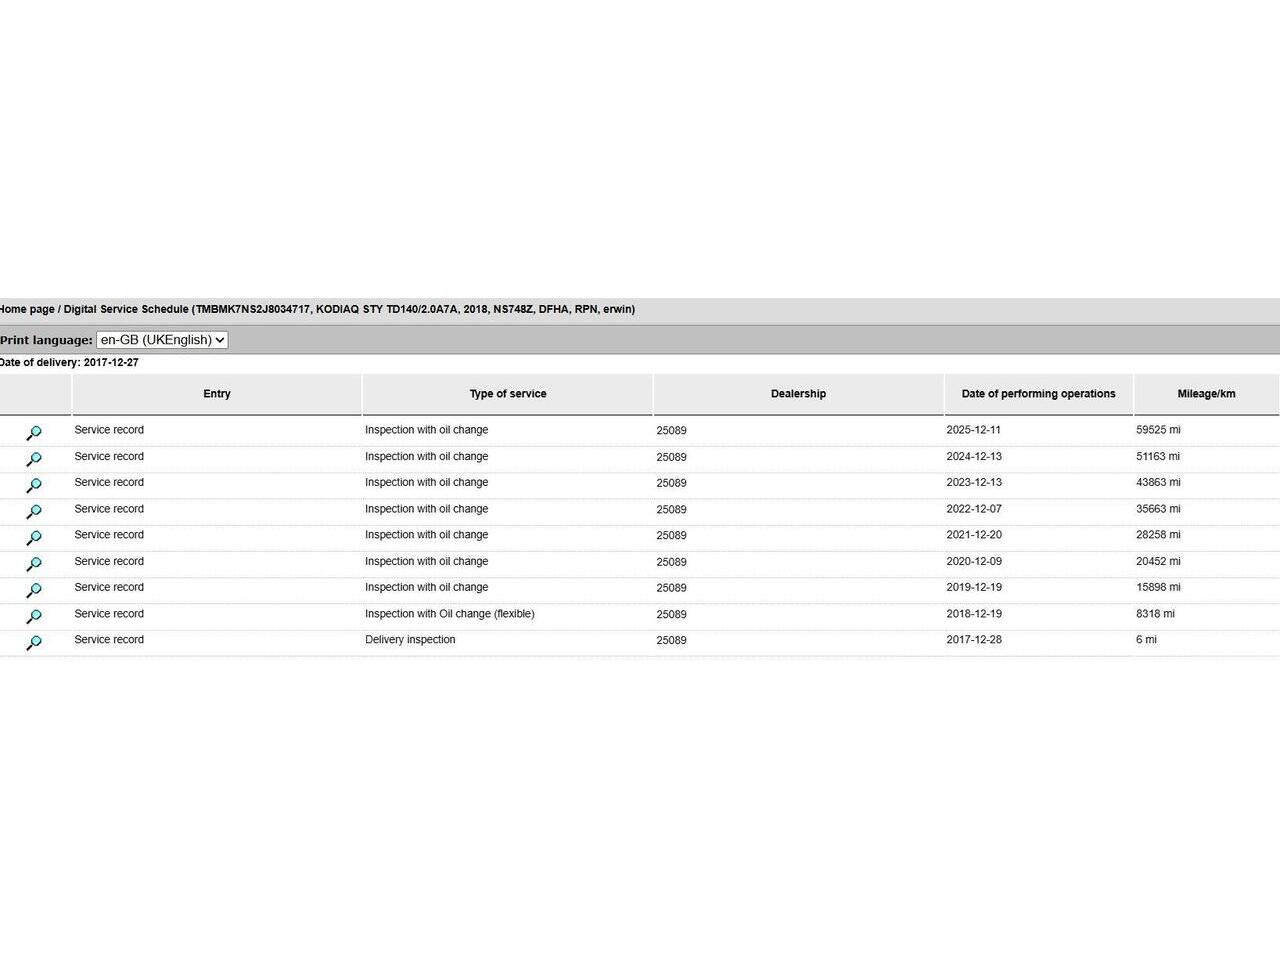Image resolution: width=1280 pixels, height=960 pixels.
Task: Go to Home page breadcrumb link
Action: (27, 310)
